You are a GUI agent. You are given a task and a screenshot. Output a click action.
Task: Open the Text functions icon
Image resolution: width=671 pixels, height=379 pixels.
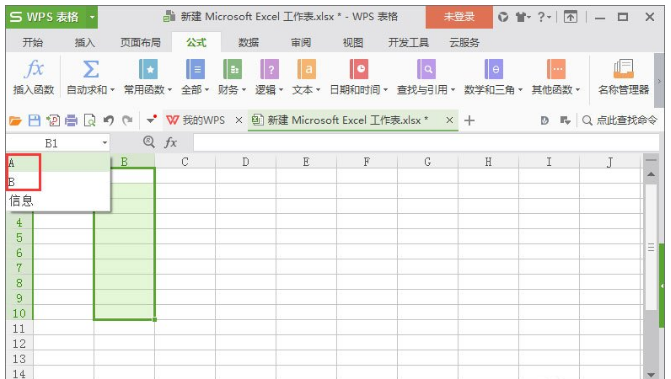tap(306, 69)
